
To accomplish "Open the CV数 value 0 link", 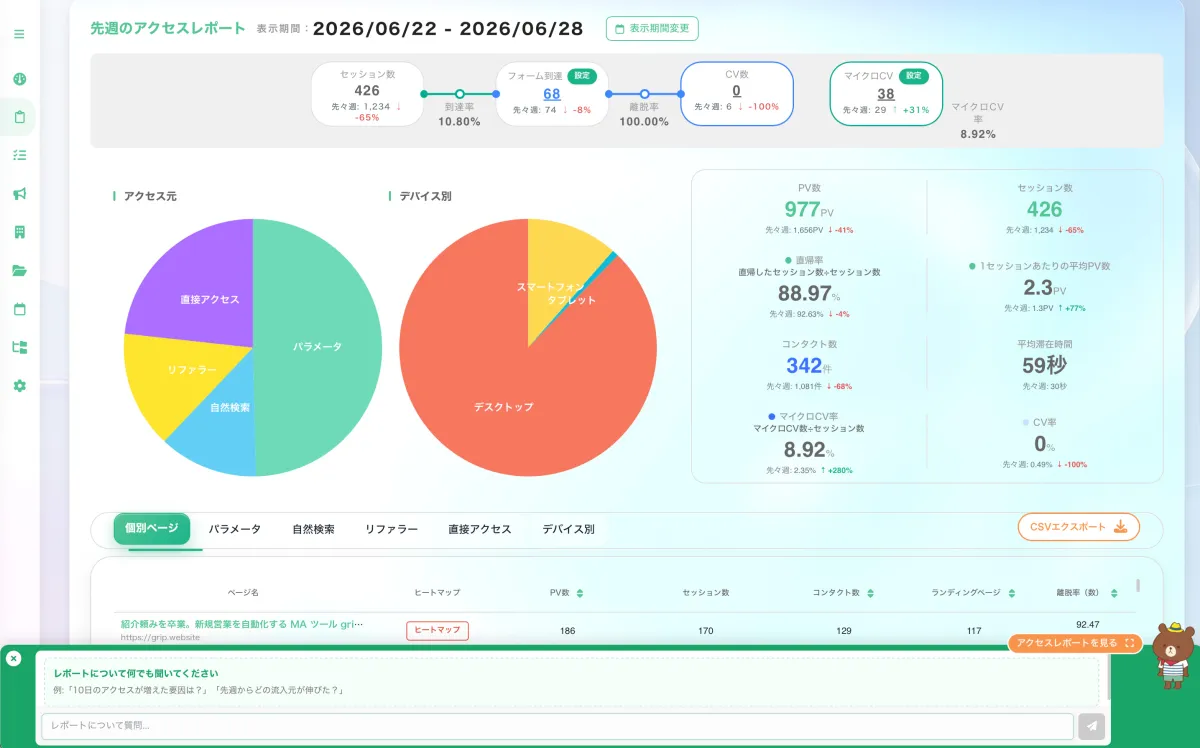I will (x=737, y=91).
